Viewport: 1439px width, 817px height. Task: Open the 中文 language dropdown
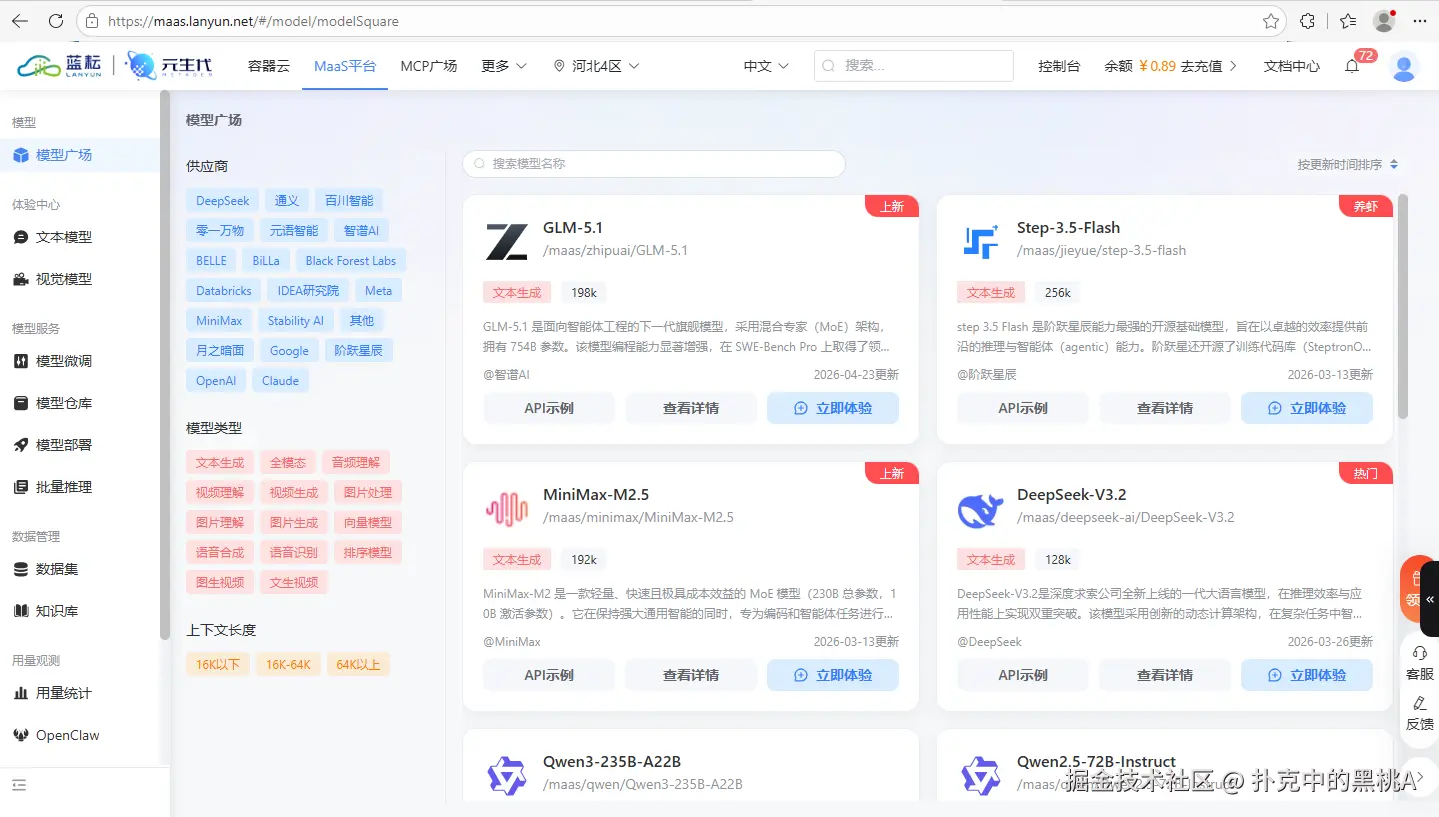[766, 66]
